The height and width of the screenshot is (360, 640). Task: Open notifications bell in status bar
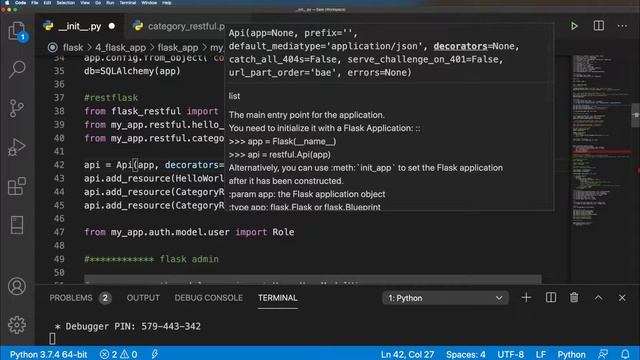pyautogui.click(x=625, y=354)
